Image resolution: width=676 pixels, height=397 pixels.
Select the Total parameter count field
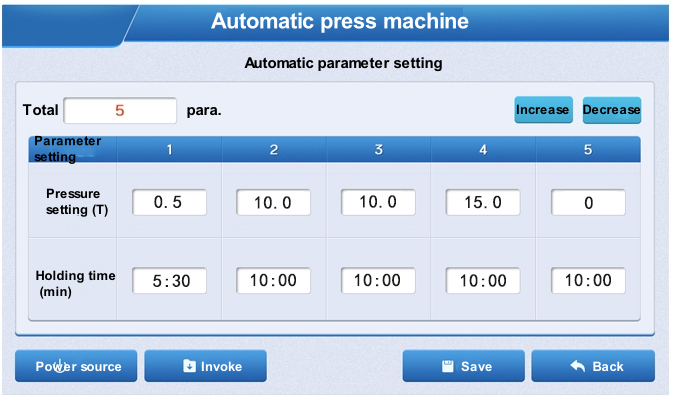(120, 111)
